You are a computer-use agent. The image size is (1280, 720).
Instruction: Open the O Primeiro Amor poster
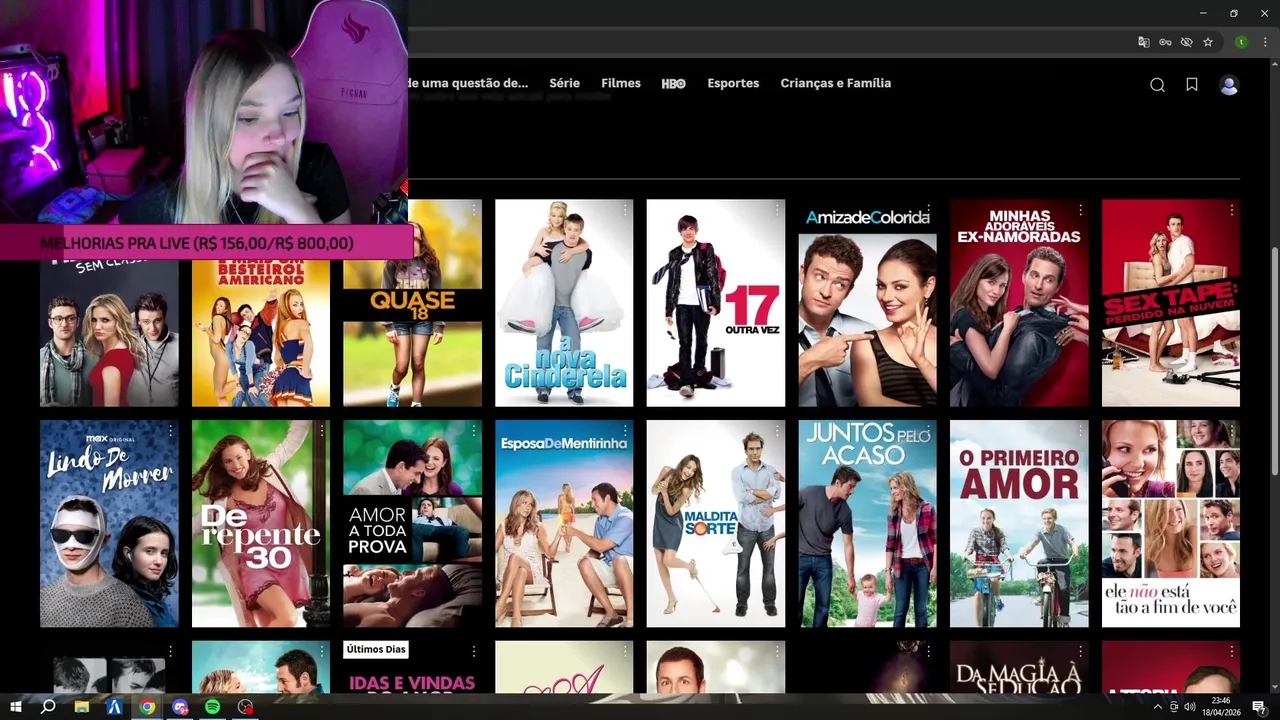pos(1019,523)
